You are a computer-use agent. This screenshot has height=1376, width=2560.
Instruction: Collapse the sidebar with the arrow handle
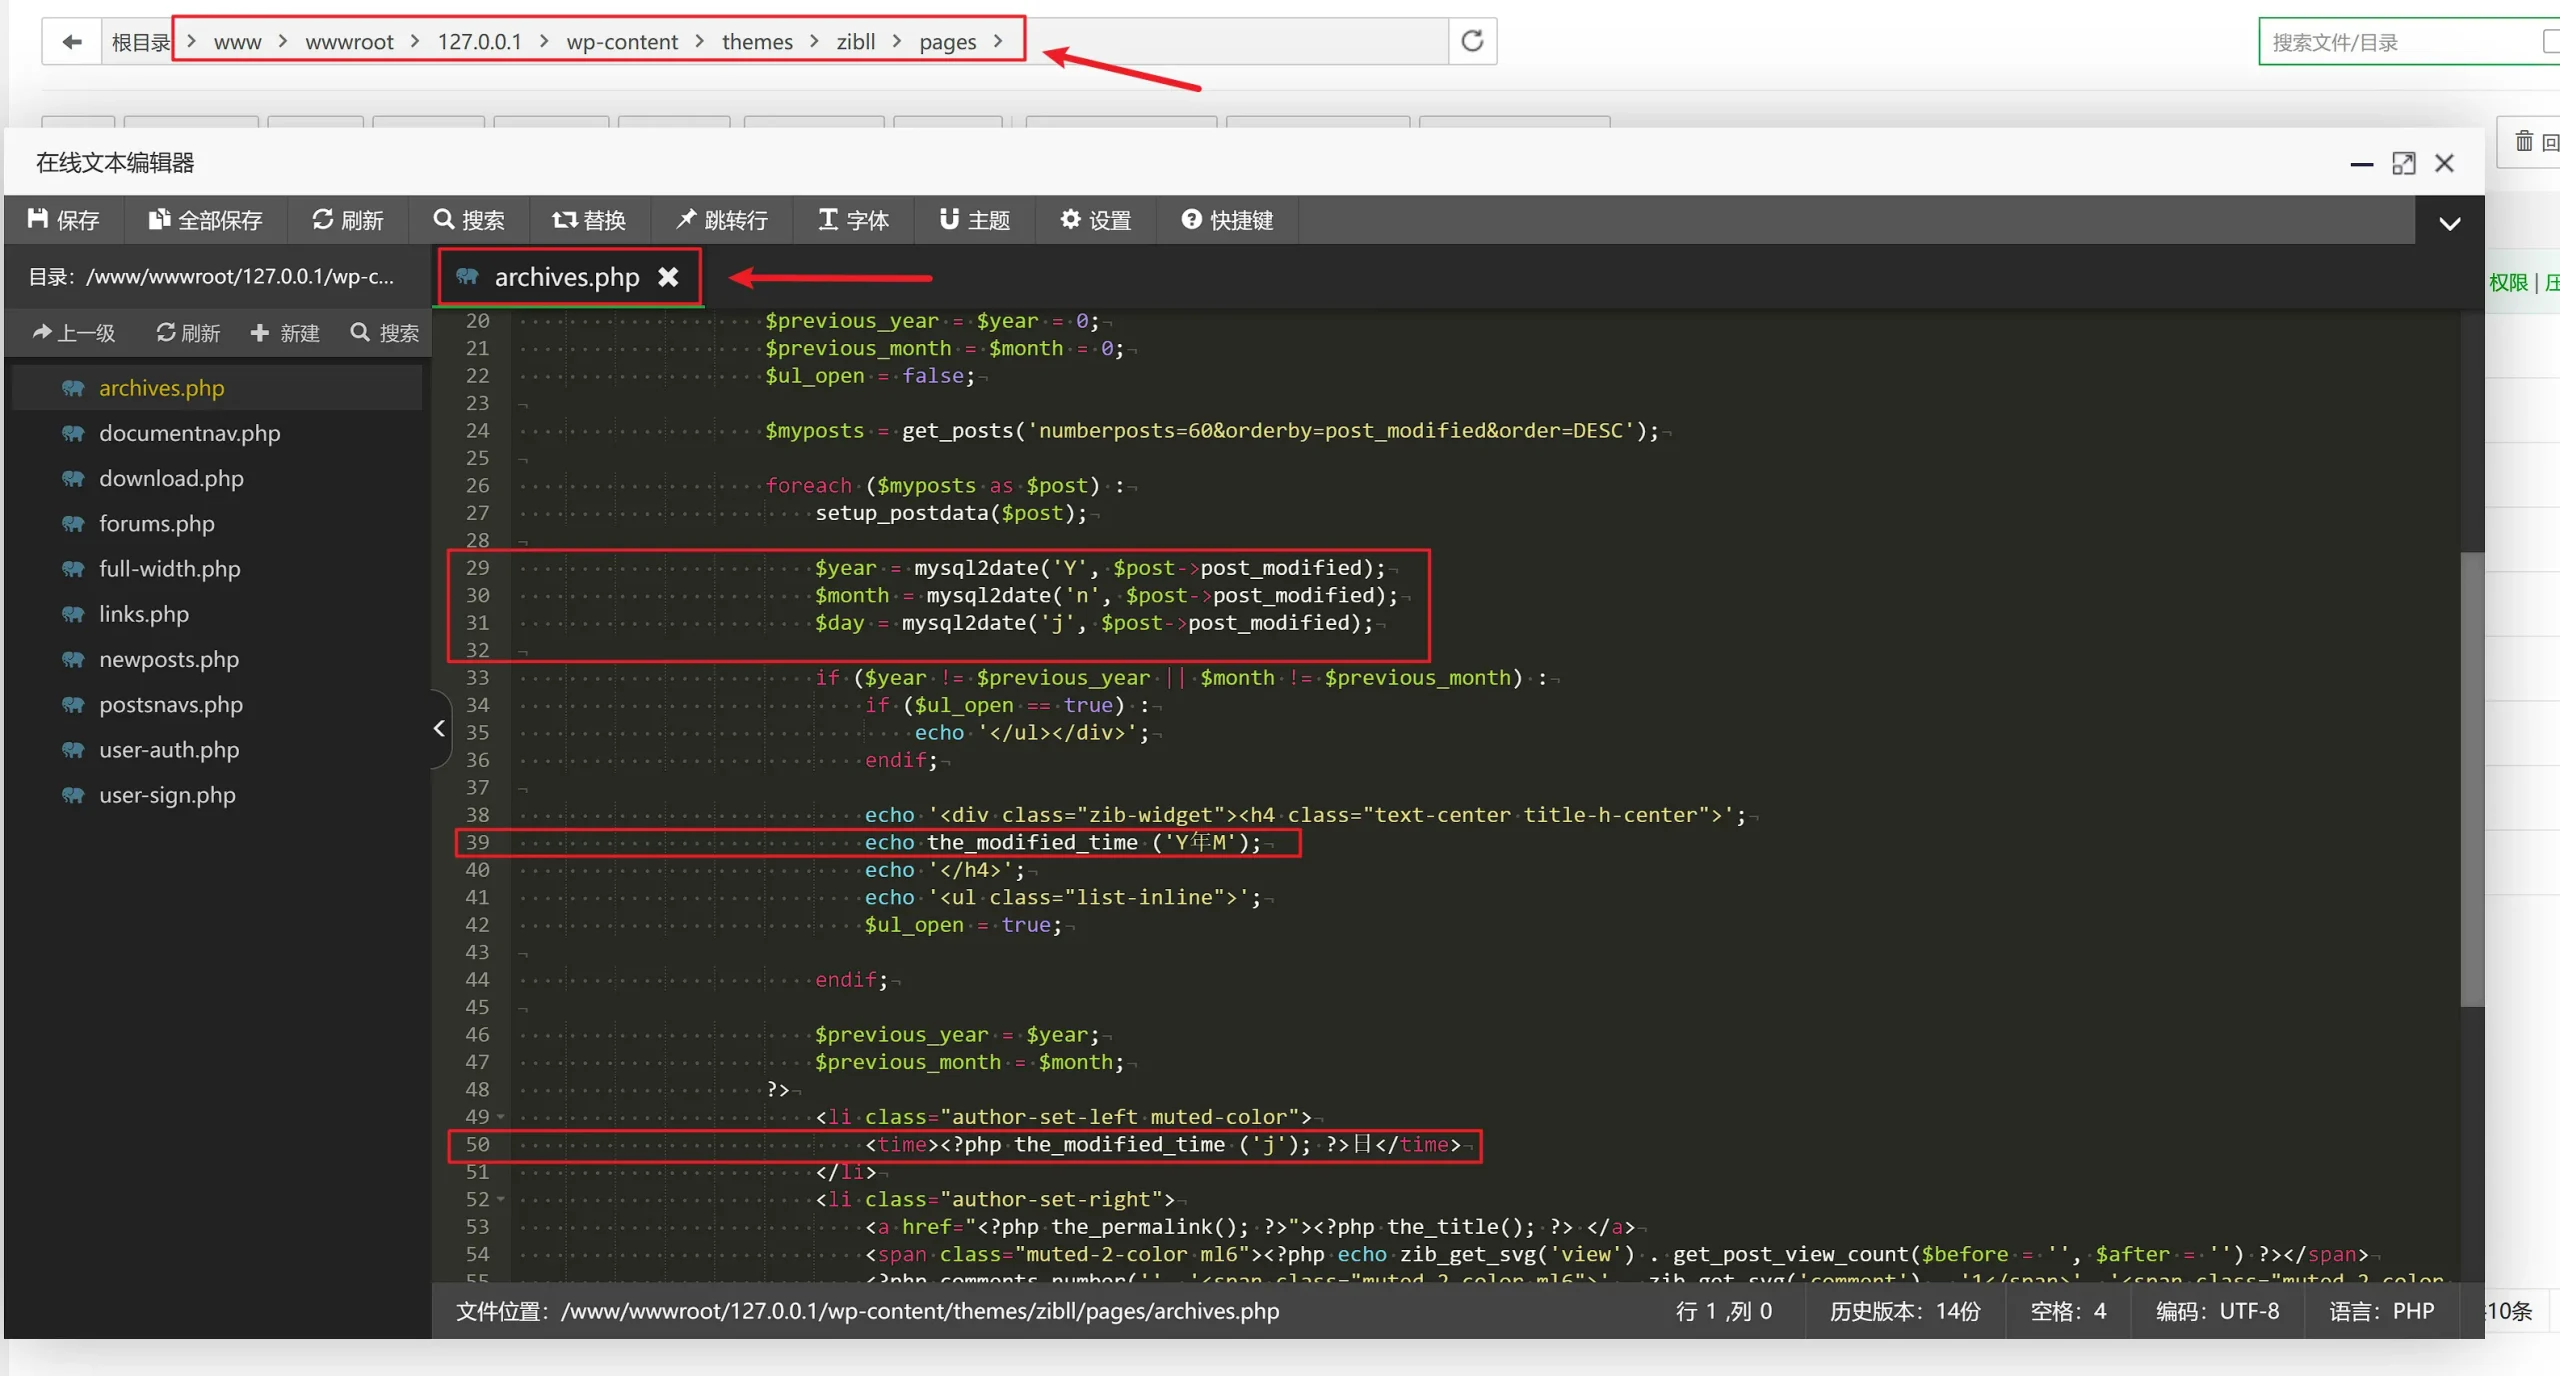coord(440,729)
